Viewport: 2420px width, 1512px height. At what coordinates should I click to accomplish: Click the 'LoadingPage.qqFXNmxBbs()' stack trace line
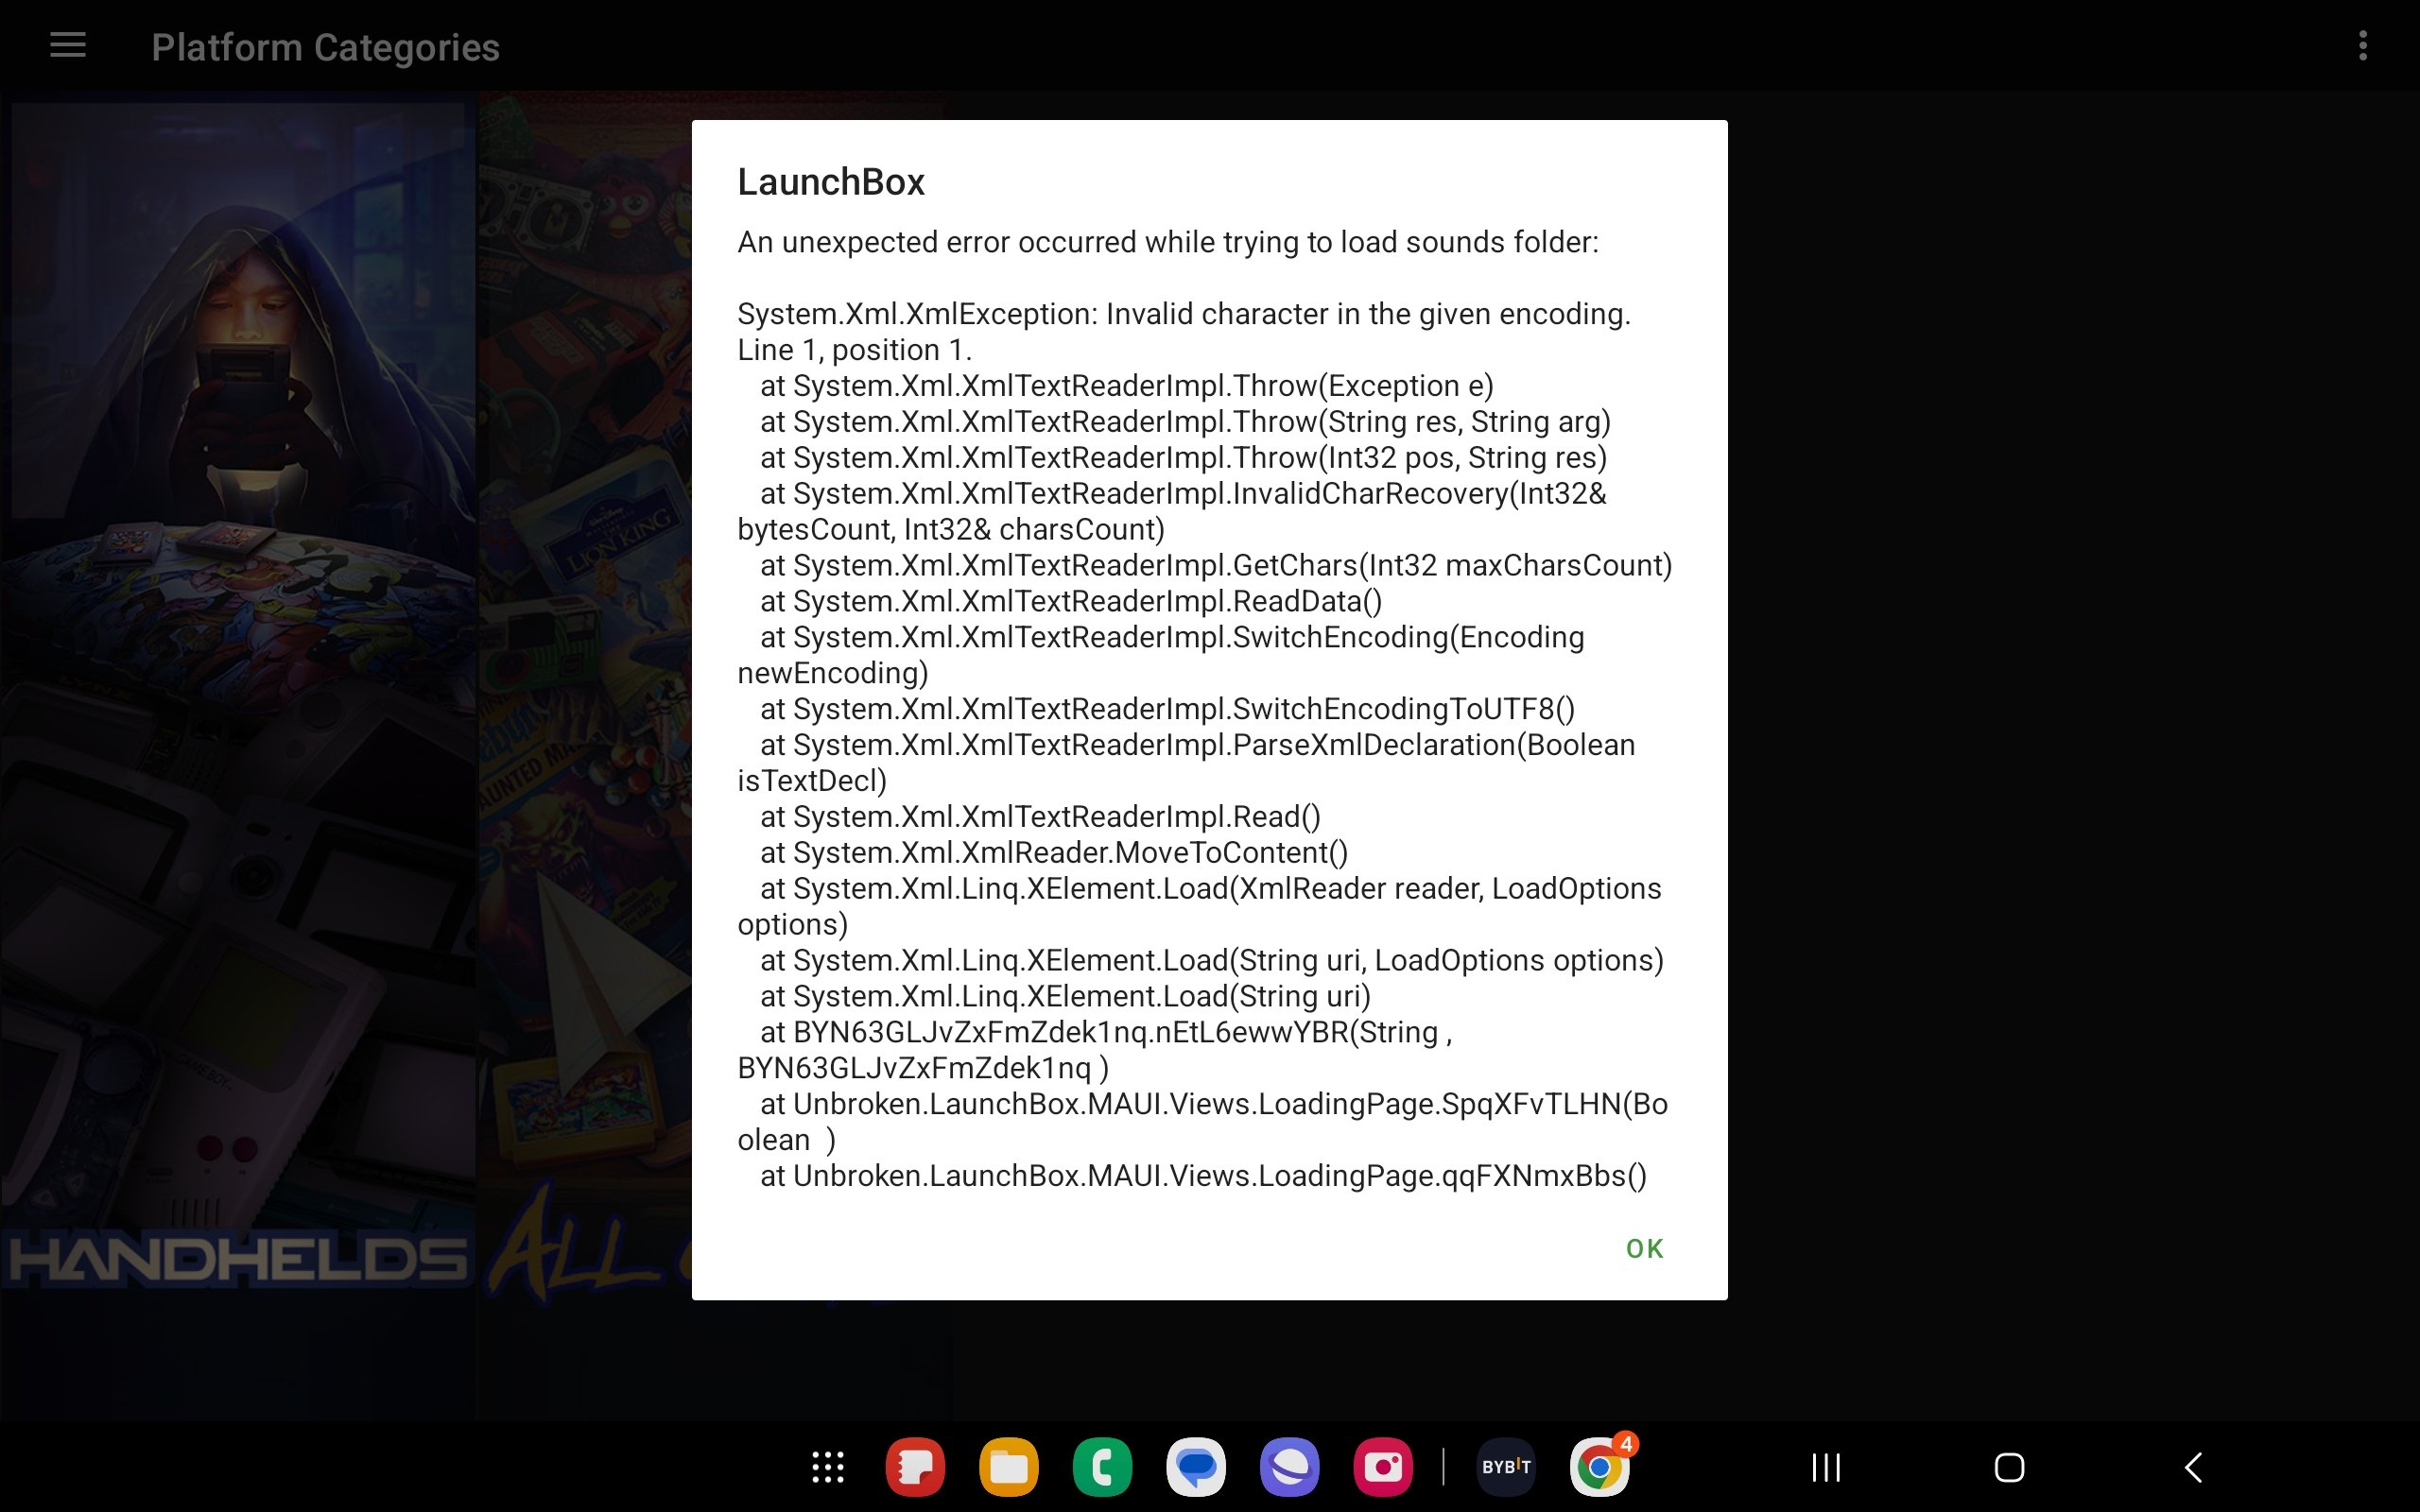1203,1176
